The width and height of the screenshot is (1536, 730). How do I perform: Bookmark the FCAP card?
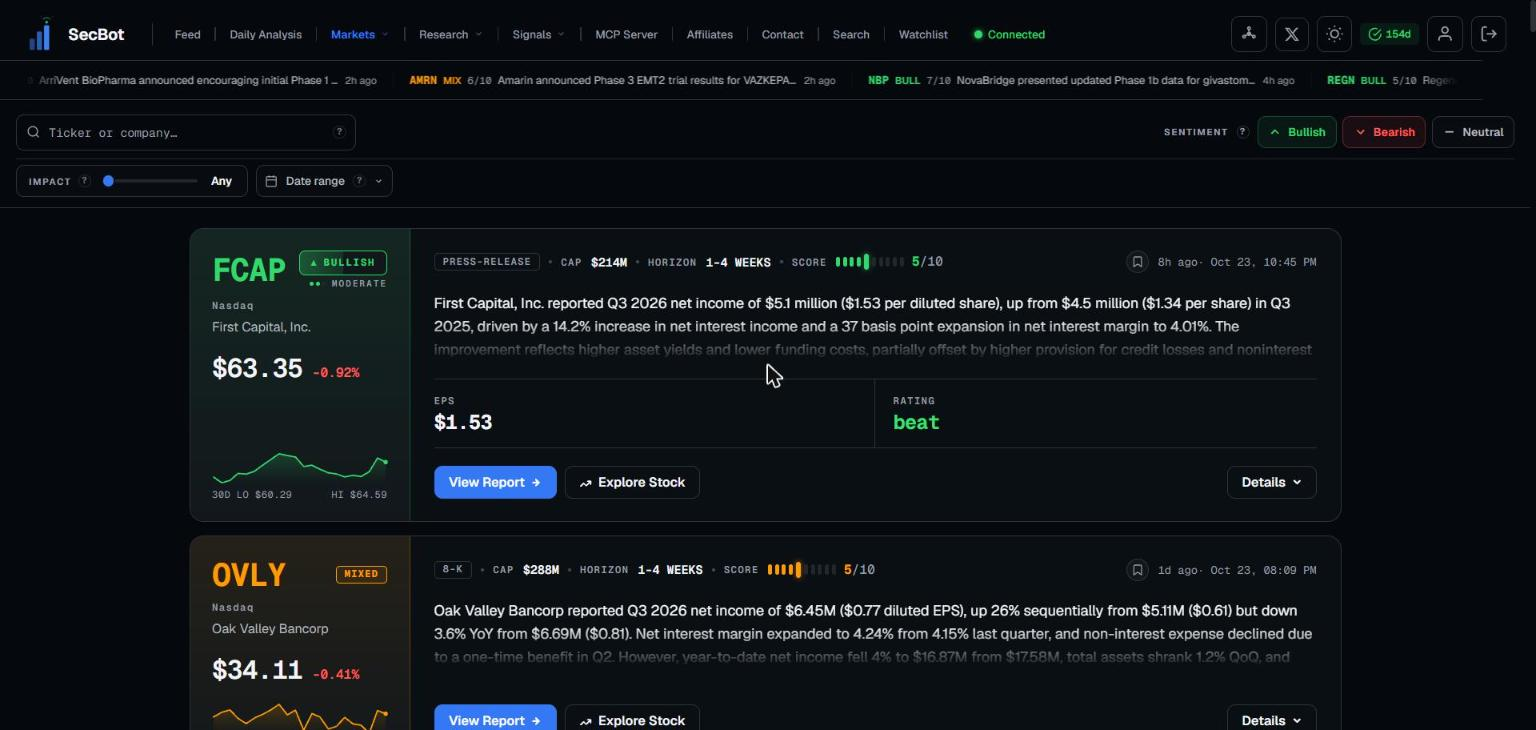tap(1137, 262)
